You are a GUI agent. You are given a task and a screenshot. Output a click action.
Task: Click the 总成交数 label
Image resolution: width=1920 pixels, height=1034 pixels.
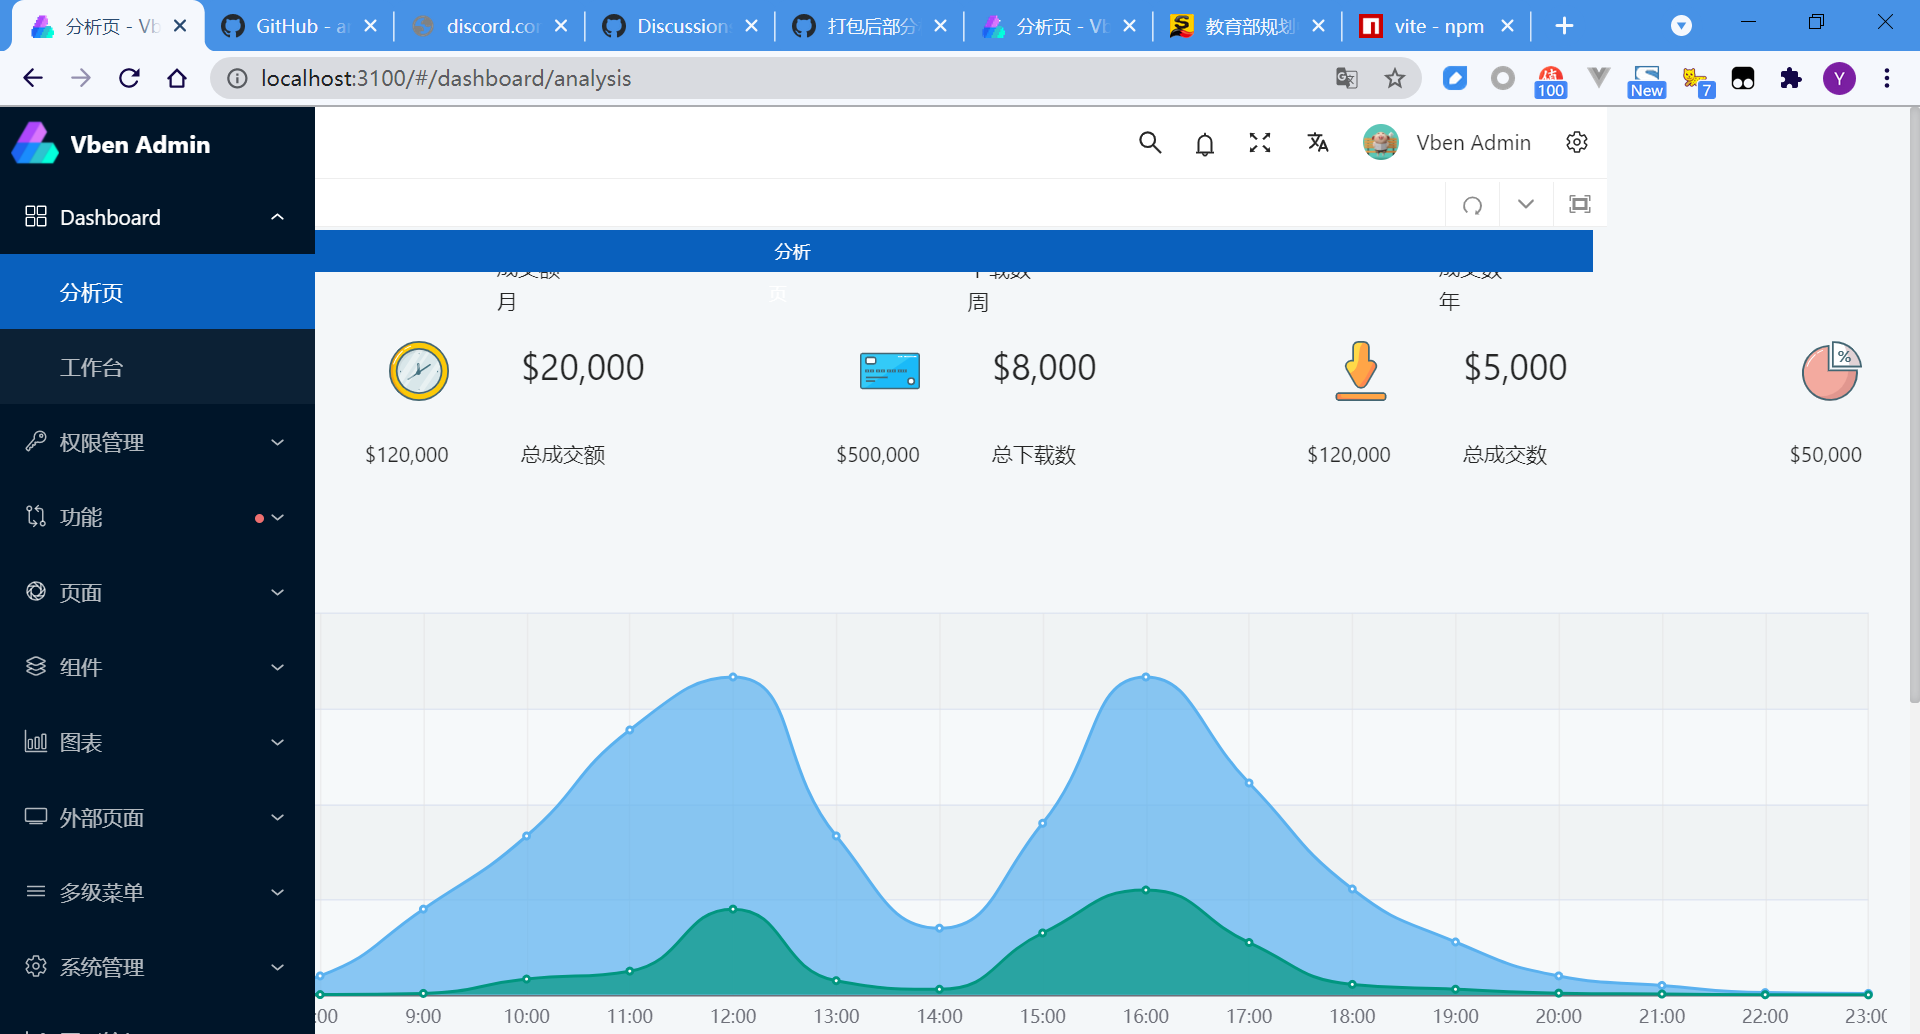tap(1505, 455)
